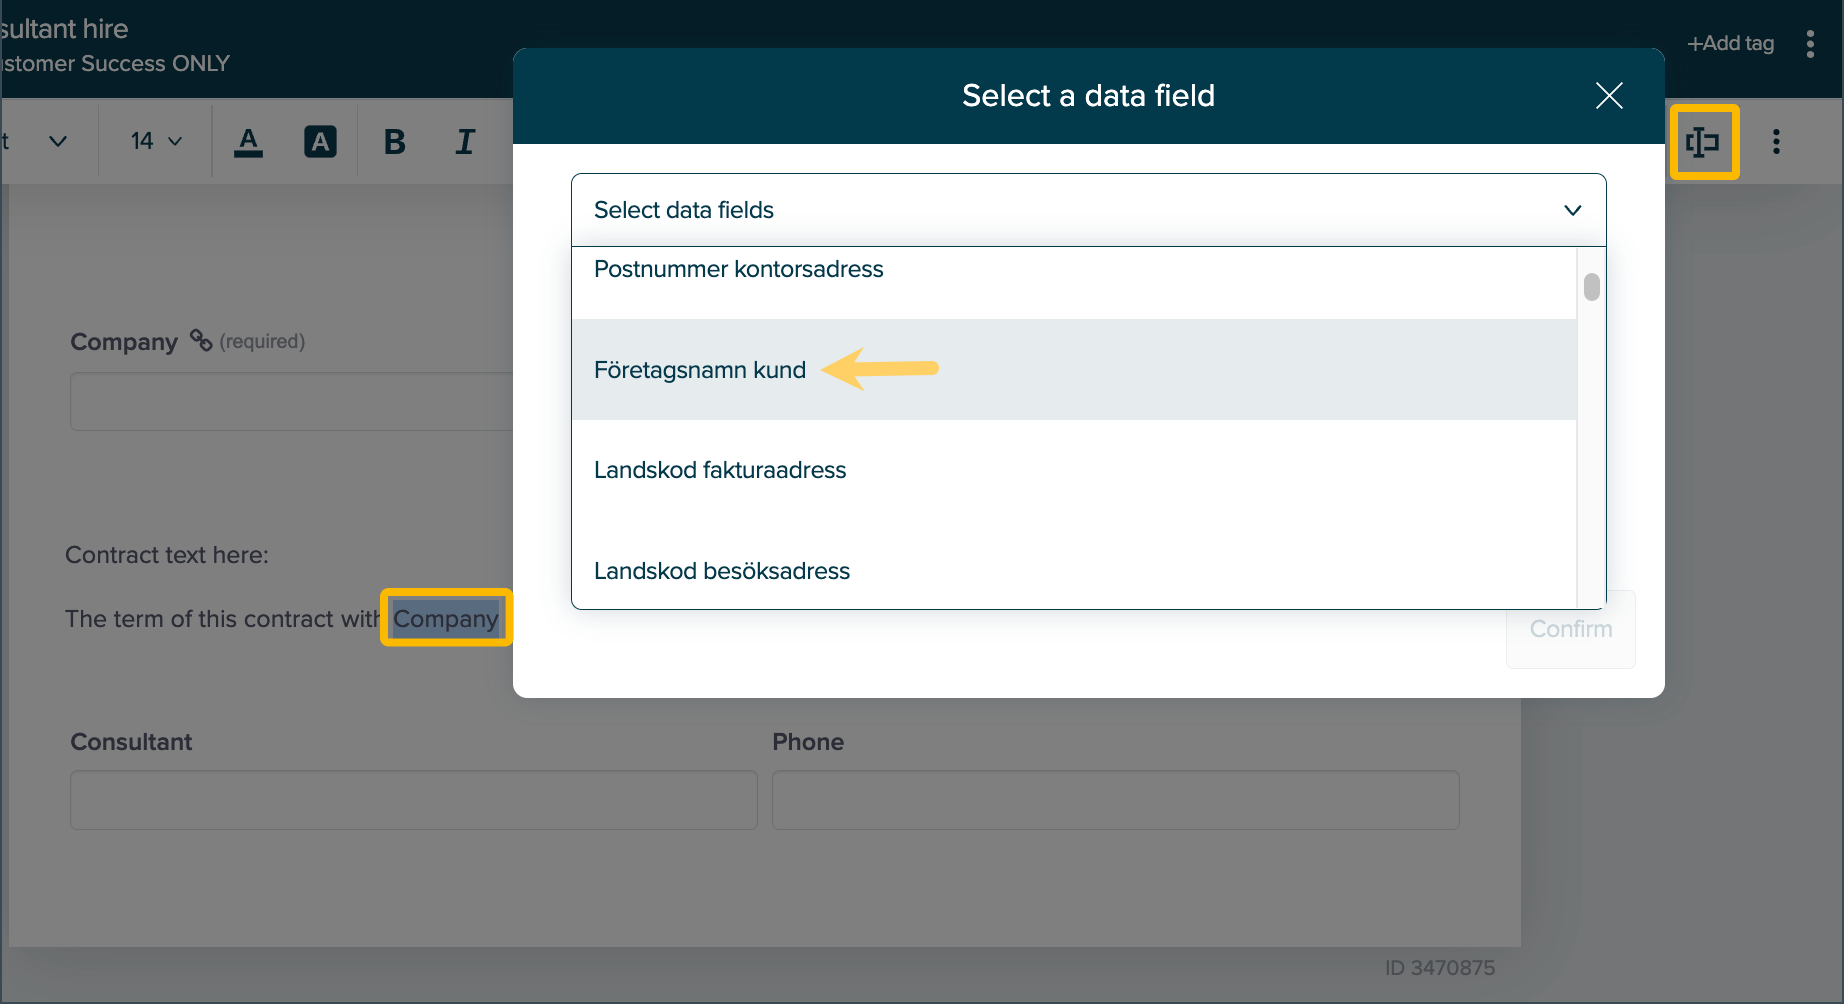Close the Select a data field dialog
1844x1004 pixels.
pyautogui.click(x=1609, y=96)
